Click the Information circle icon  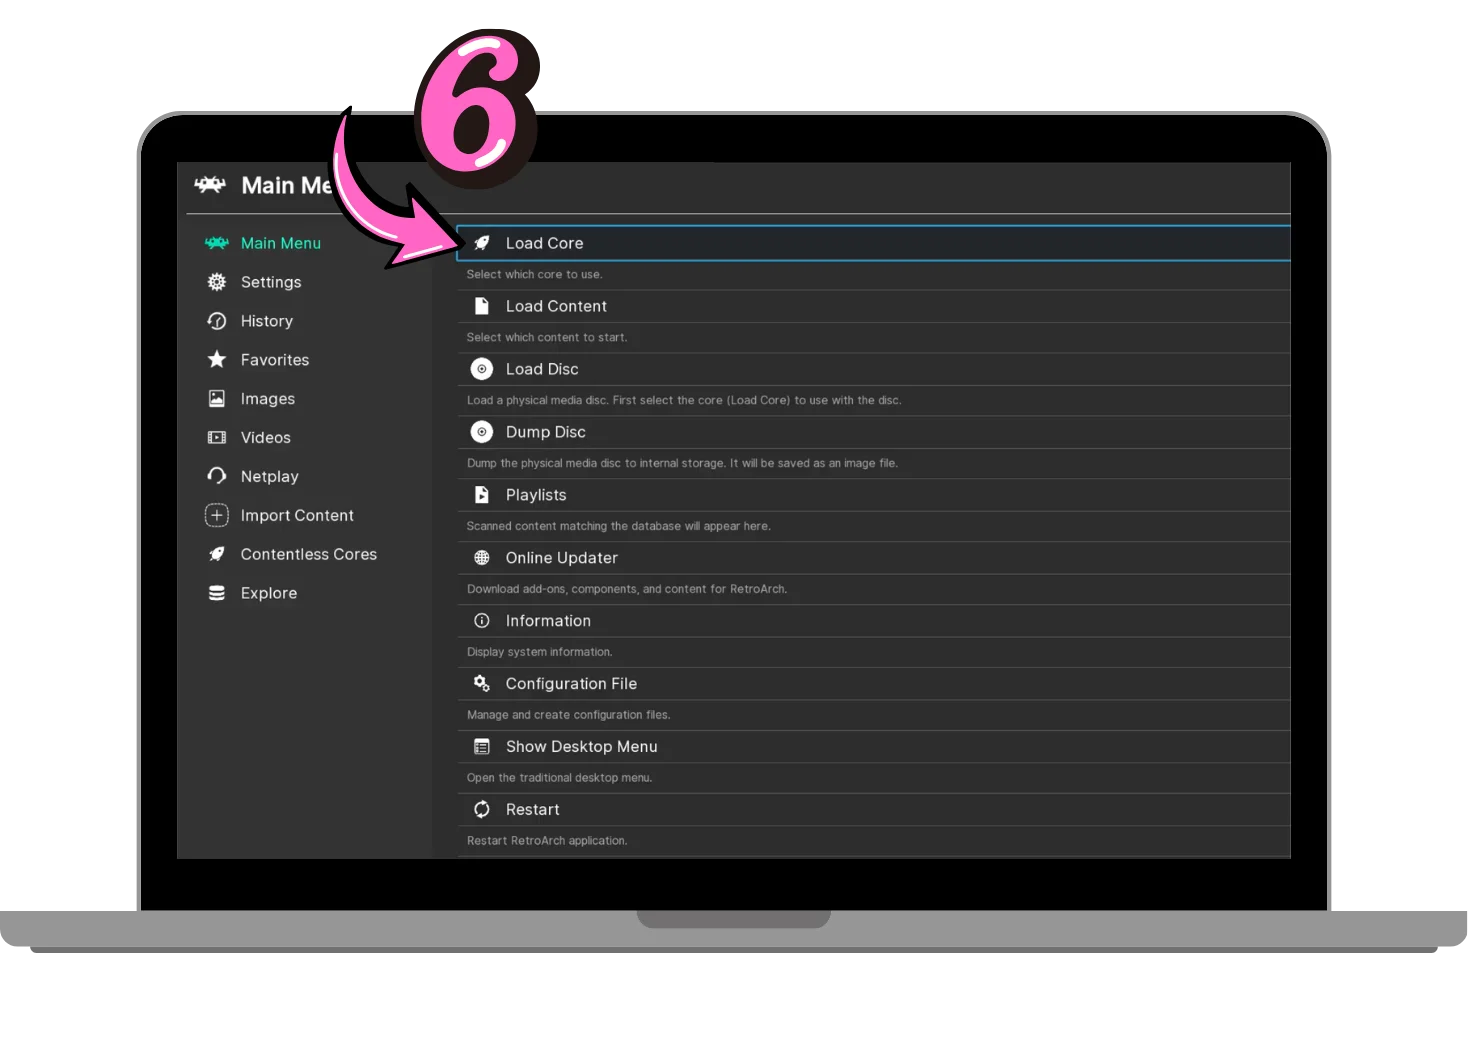482,621
